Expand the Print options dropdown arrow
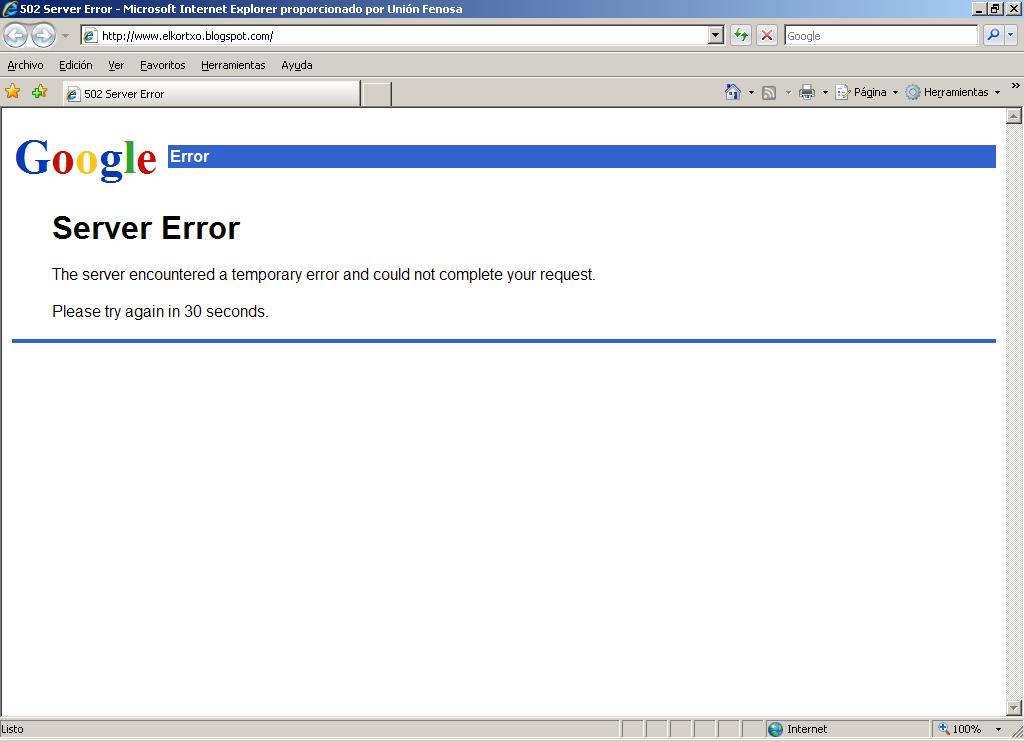This screenshot has height=742, width=1024. coord(825,92)
